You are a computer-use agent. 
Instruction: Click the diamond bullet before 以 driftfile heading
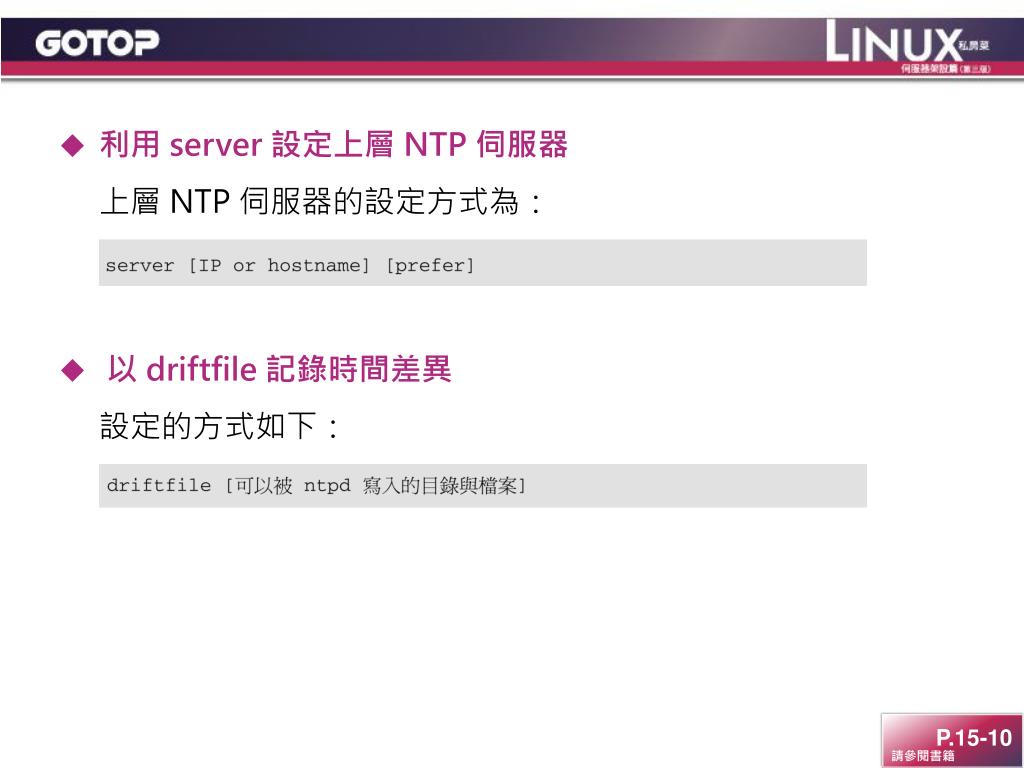point(72,370)
